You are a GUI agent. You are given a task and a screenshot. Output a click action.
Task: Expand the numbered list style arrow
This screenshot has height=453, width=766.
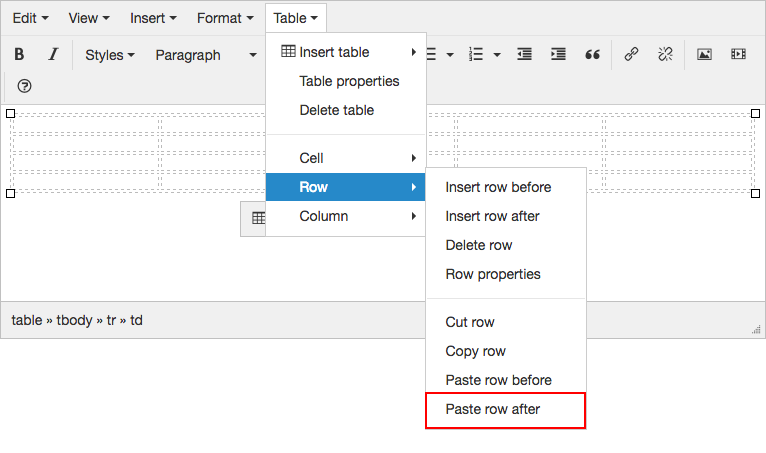point(497,55)
